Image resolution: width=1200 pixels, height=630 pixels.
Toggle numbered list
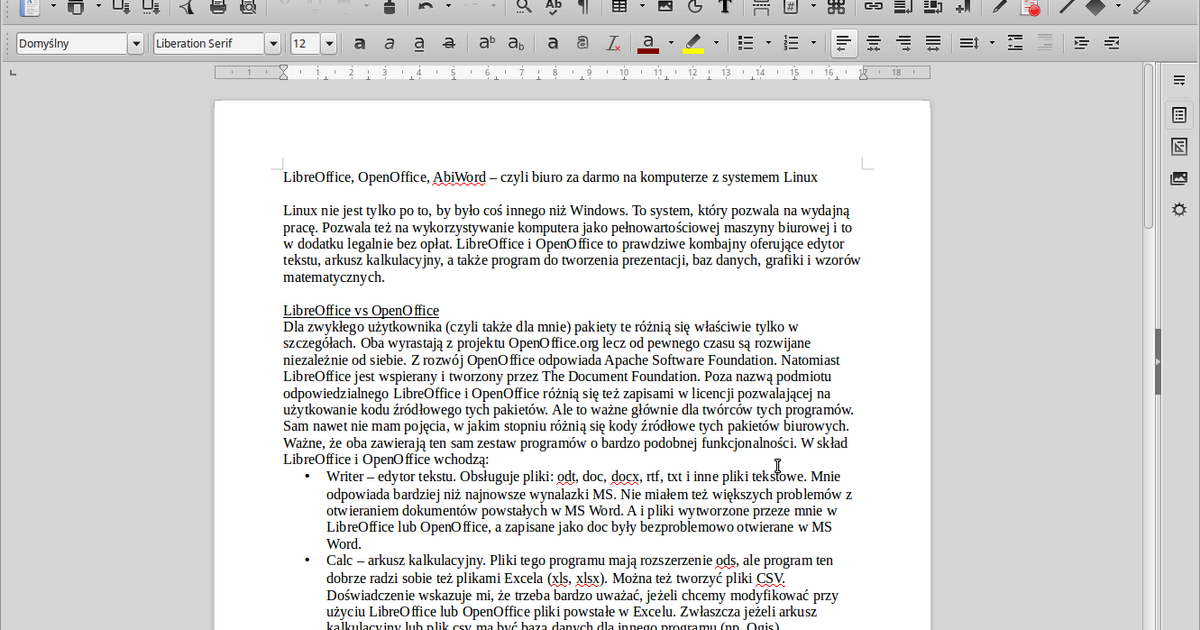791,44
